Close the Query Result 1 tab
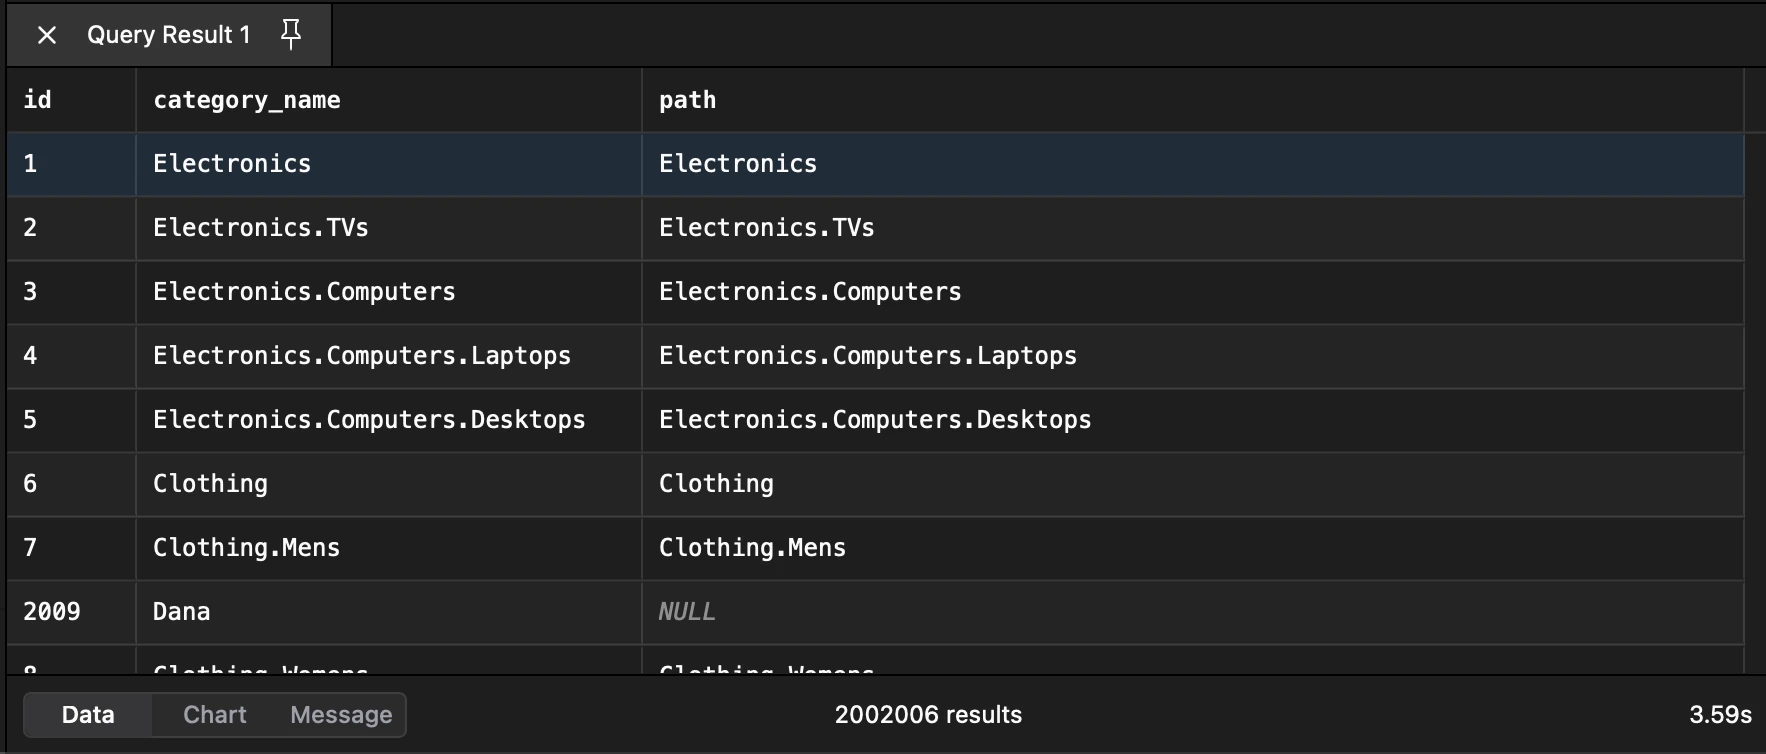 click(46, 35)
